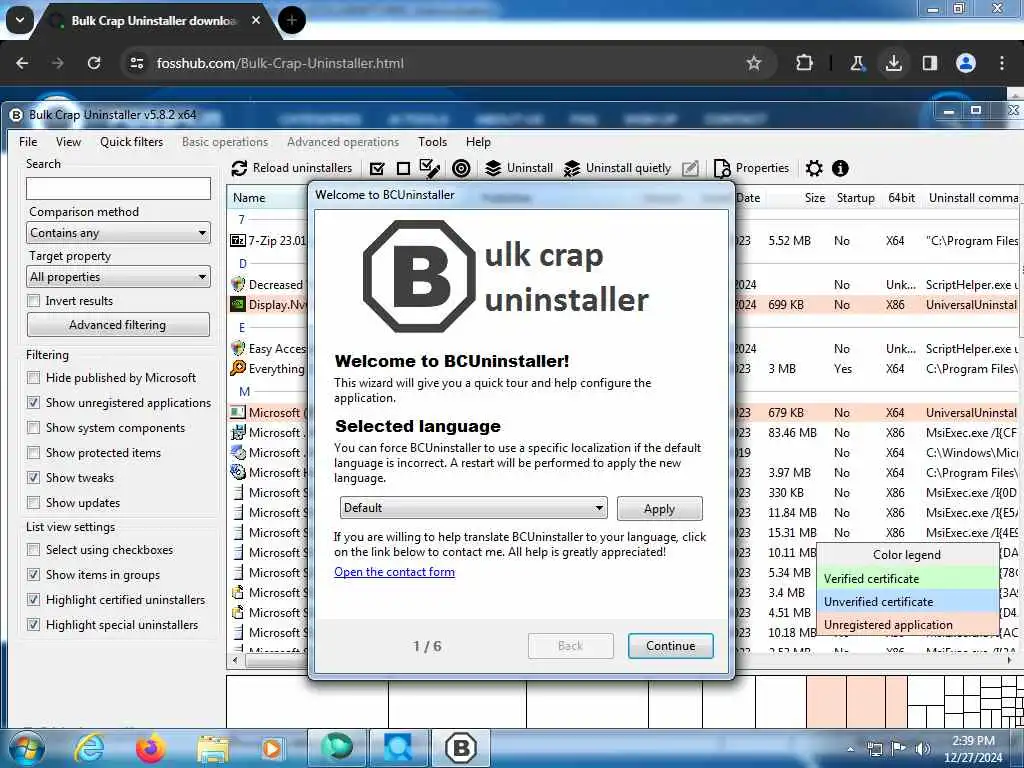
Task: Click the Reload uninstallers icon
Action: (x=239, y=168)
